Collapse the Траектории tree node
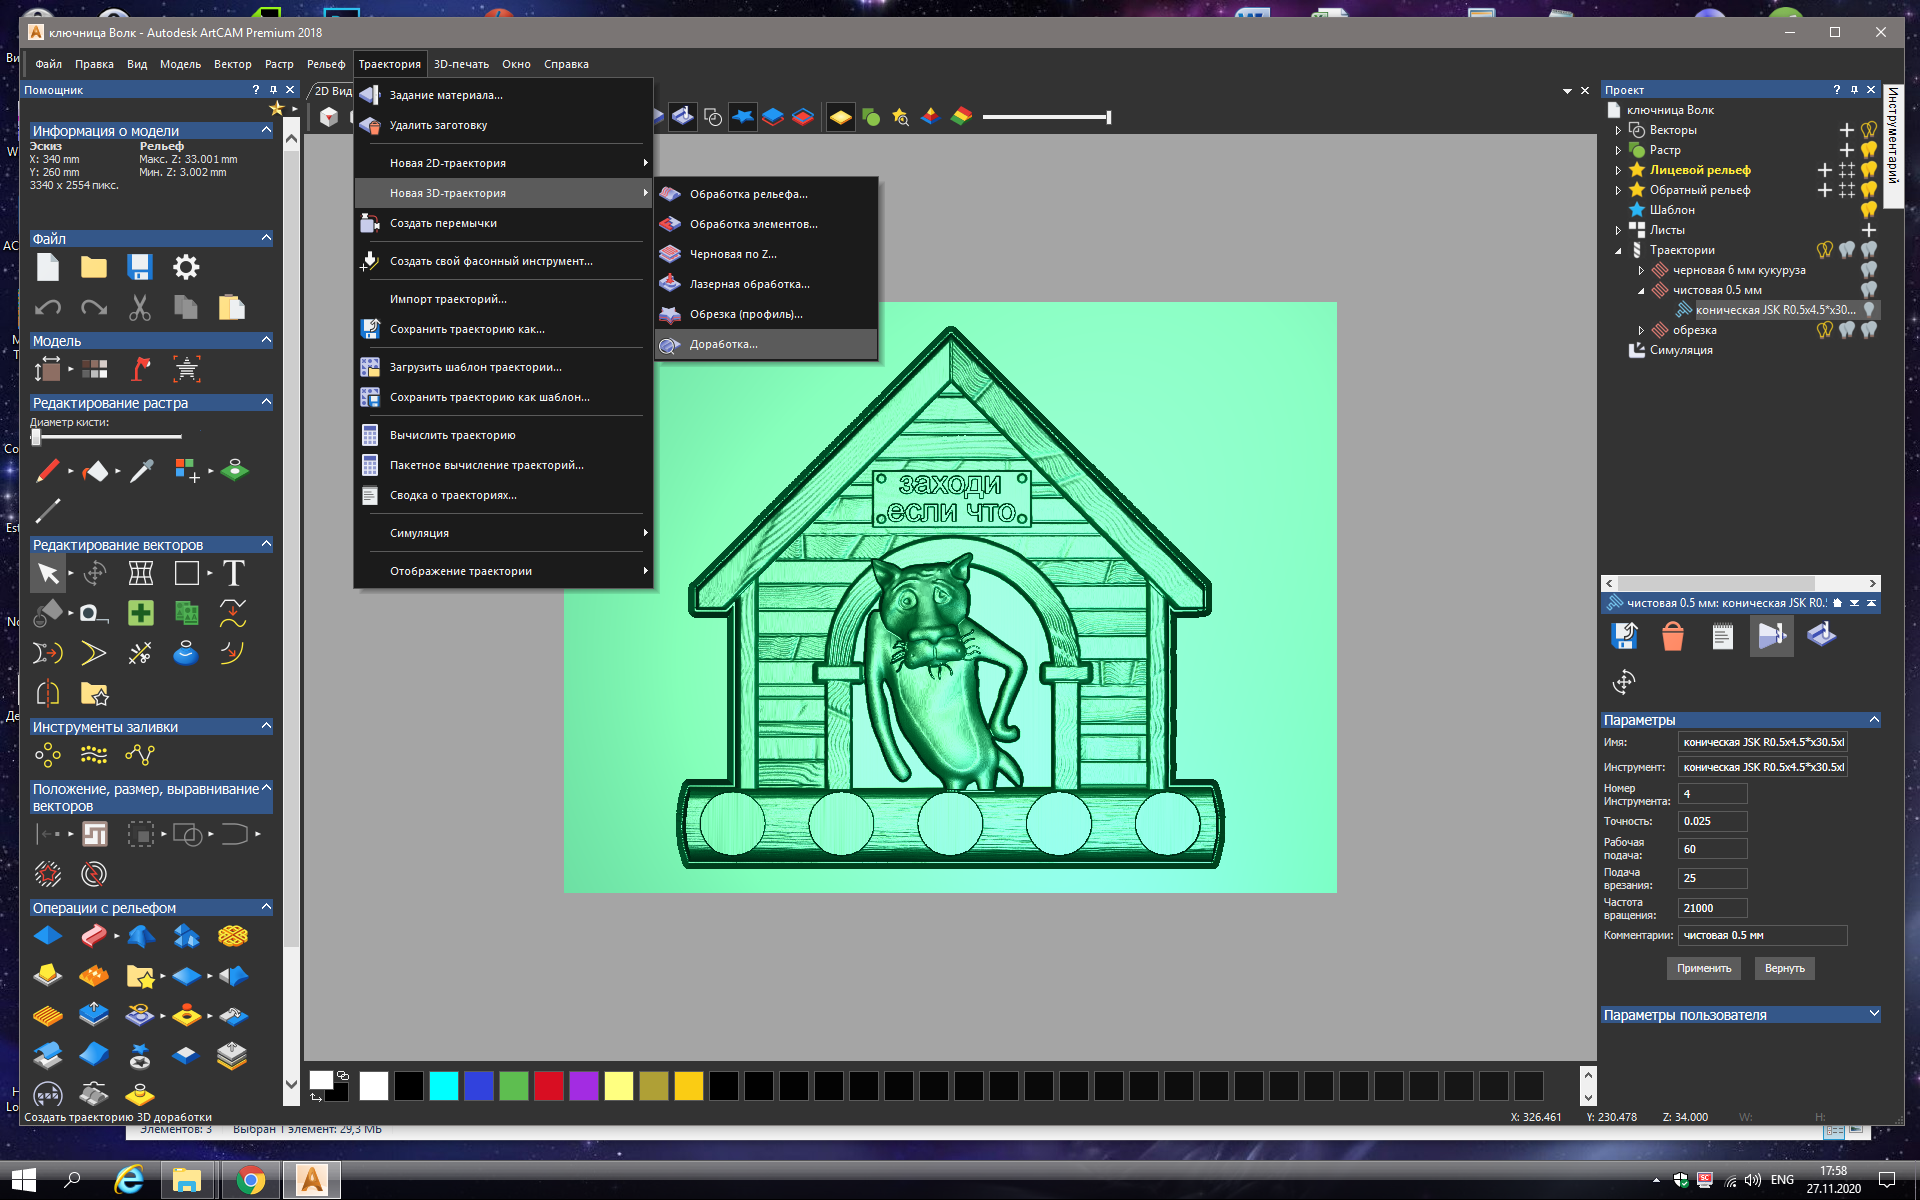 point(1618,250)
